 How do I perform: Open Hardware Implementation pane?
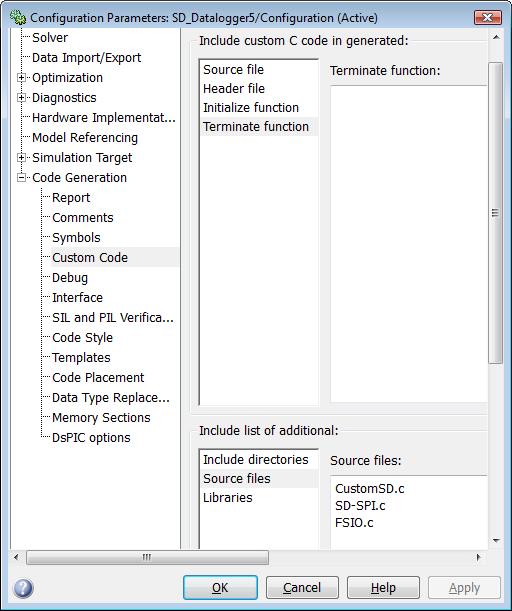coord(104,118)
